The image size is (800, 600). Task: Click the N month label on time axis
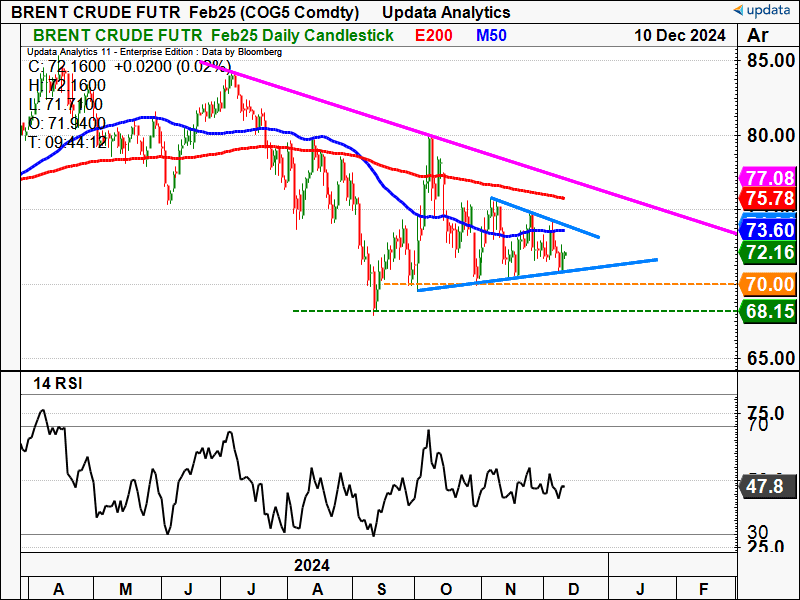pyautogui.click(x=510, y=589)
